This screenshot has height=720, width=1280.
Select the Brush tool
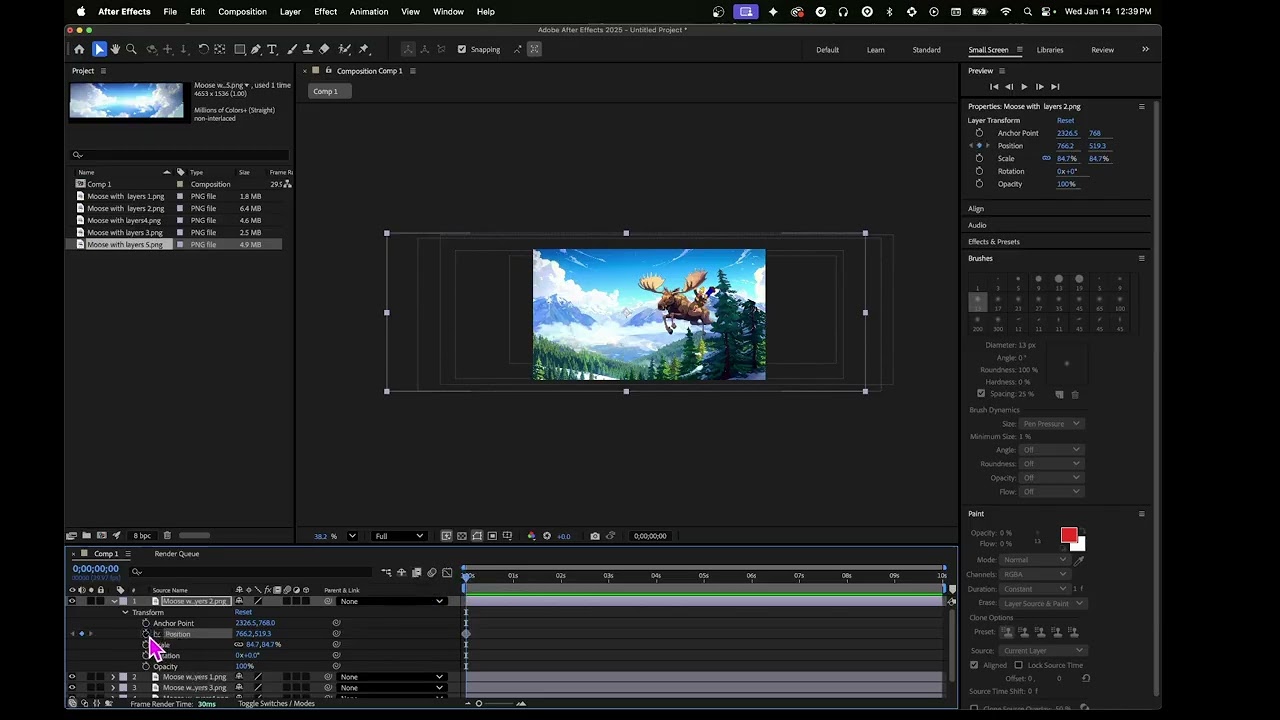[292, 49]
